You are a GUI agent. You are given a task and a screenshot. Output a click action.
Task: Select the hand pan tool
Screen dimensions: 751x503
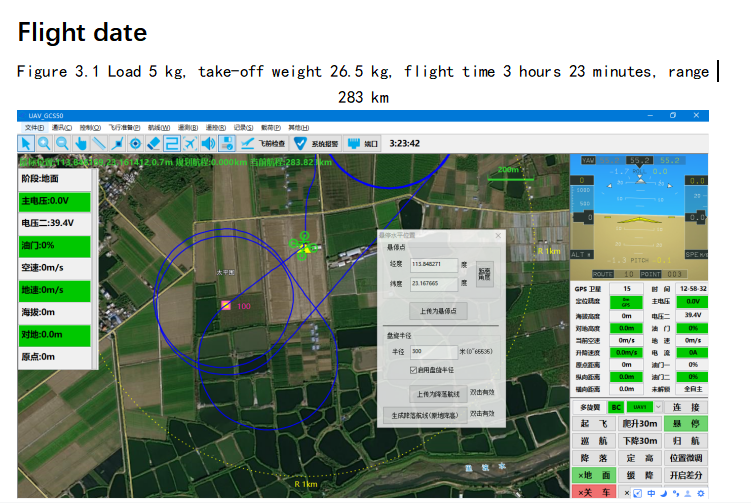point(80,144)
